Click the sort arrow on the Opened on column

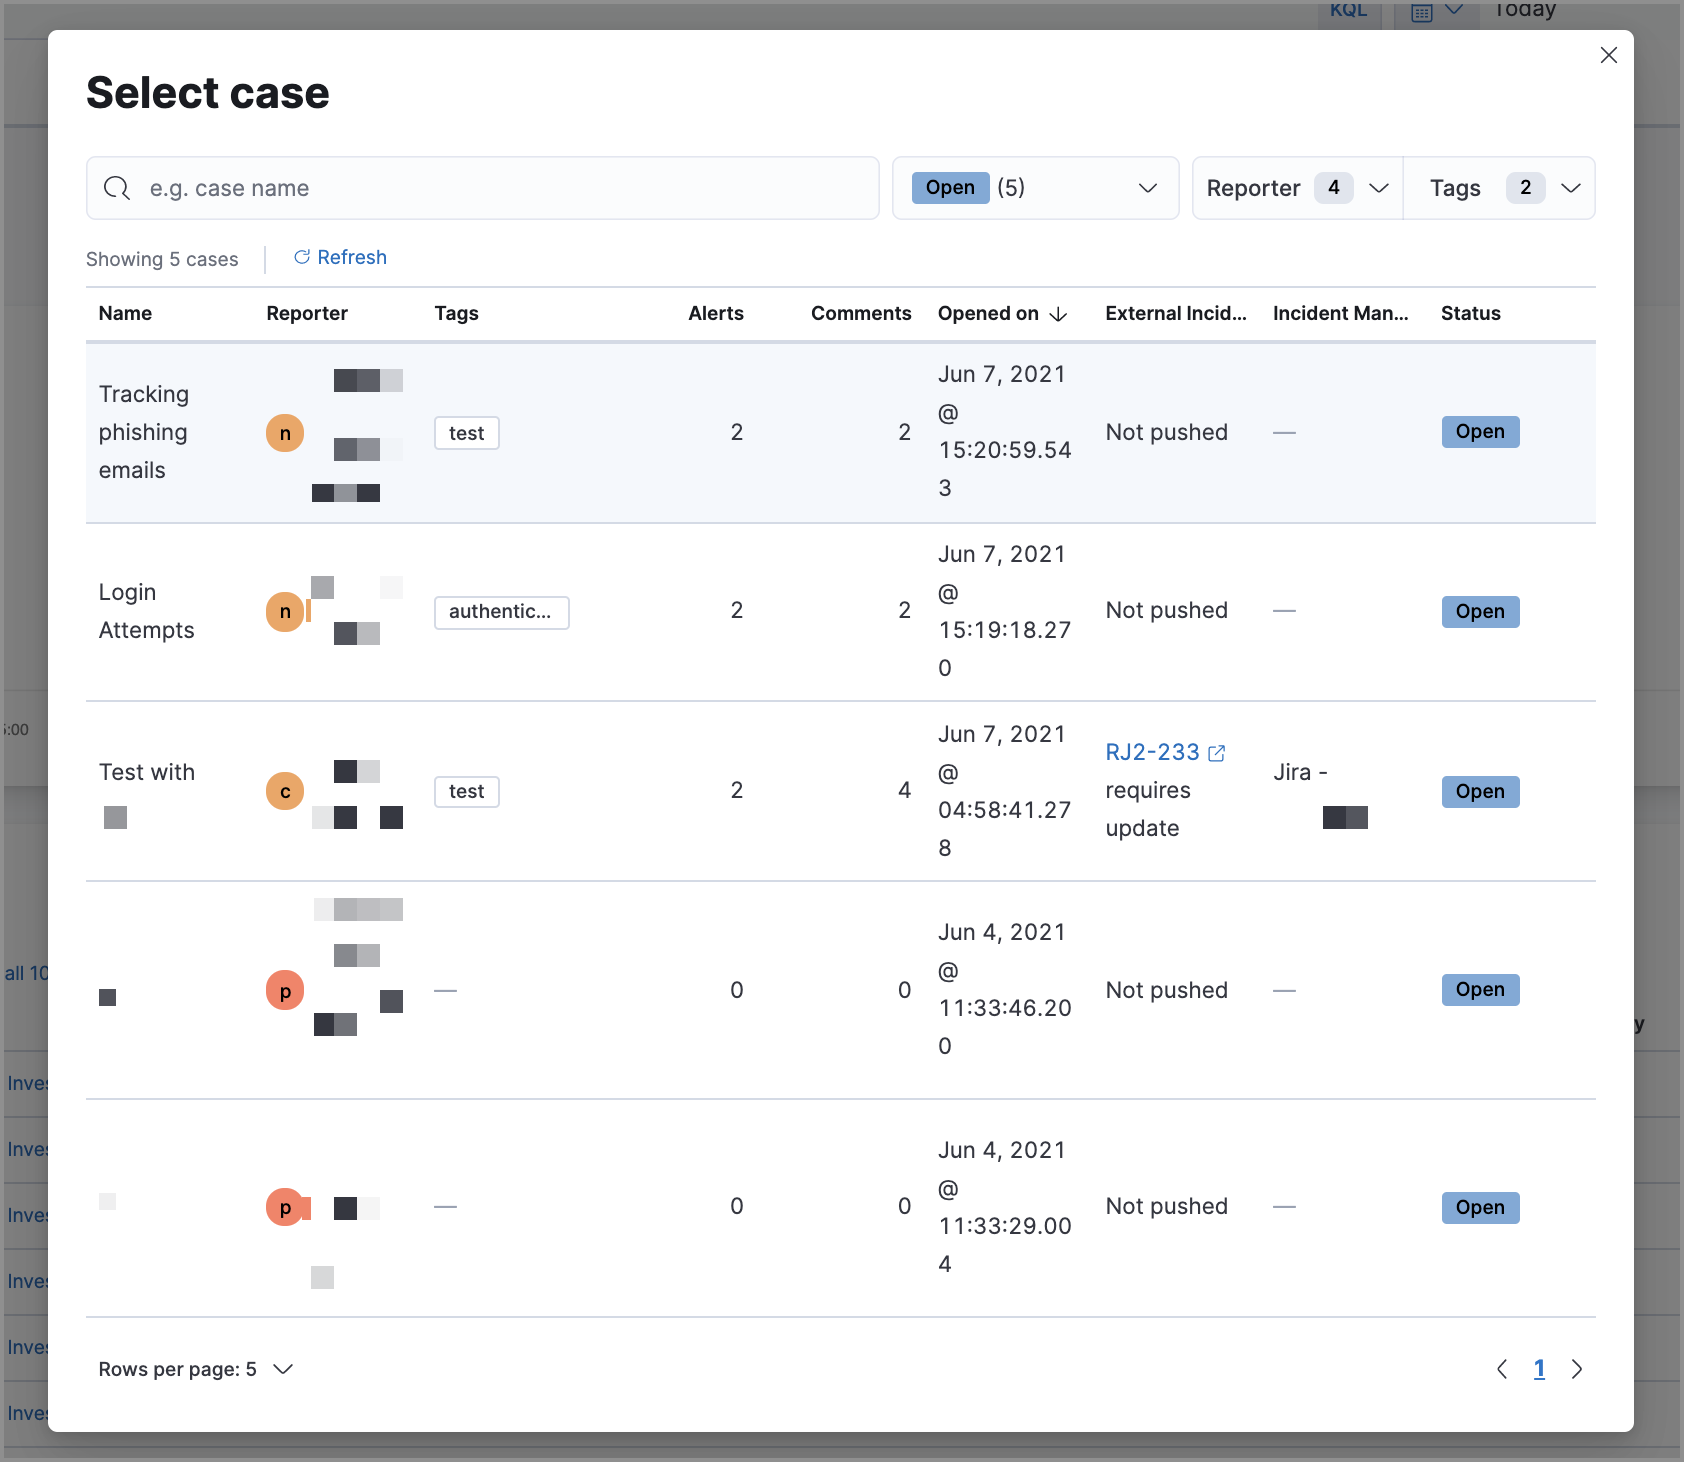(x=1058, y=313)
